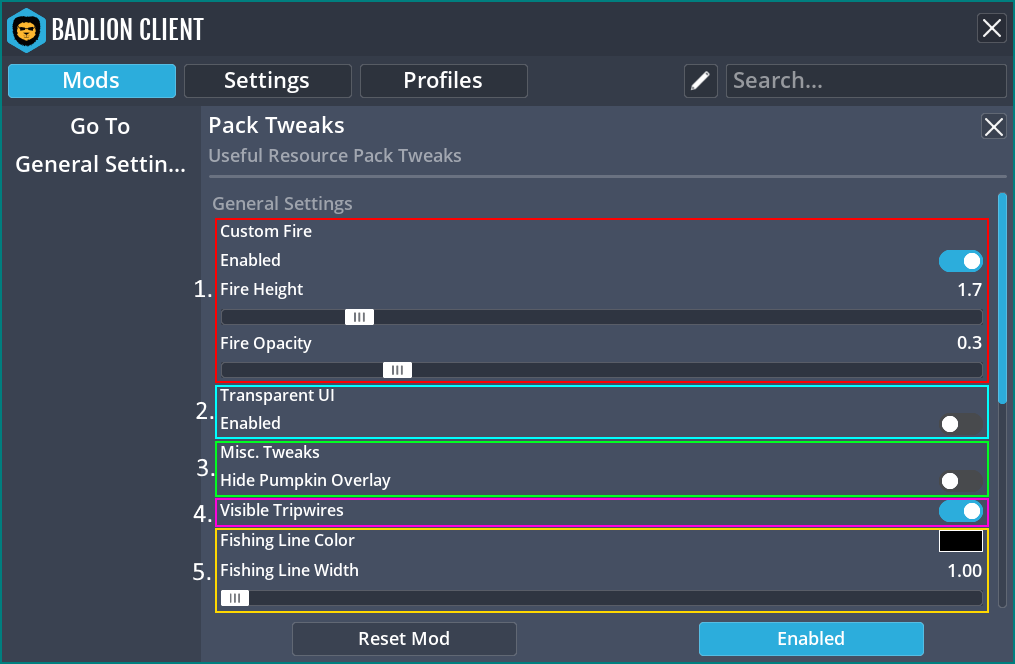The width and height of the screenshot is (1015, 664).
Task: Open the Profiles tab
Action: (x=443, y=81)
